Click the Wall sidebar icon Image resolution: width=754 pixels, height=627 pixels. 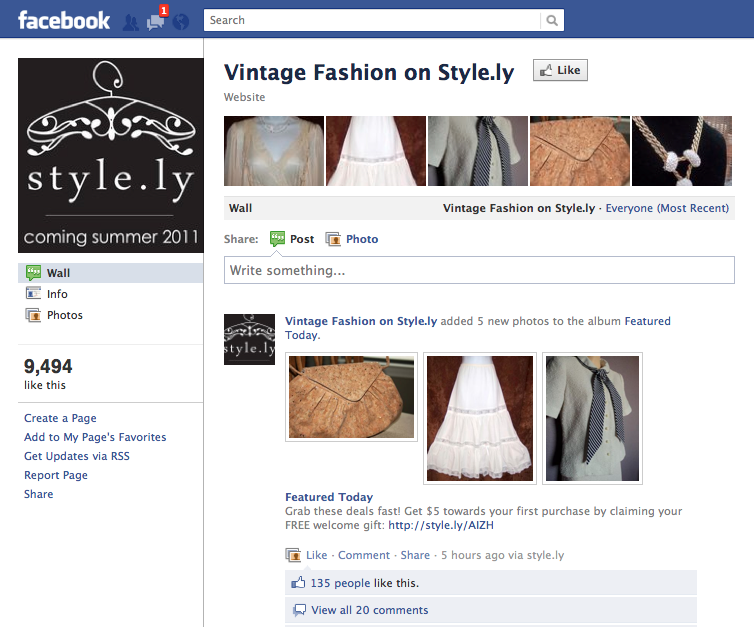pyautogui.click(x=33, y=273)
